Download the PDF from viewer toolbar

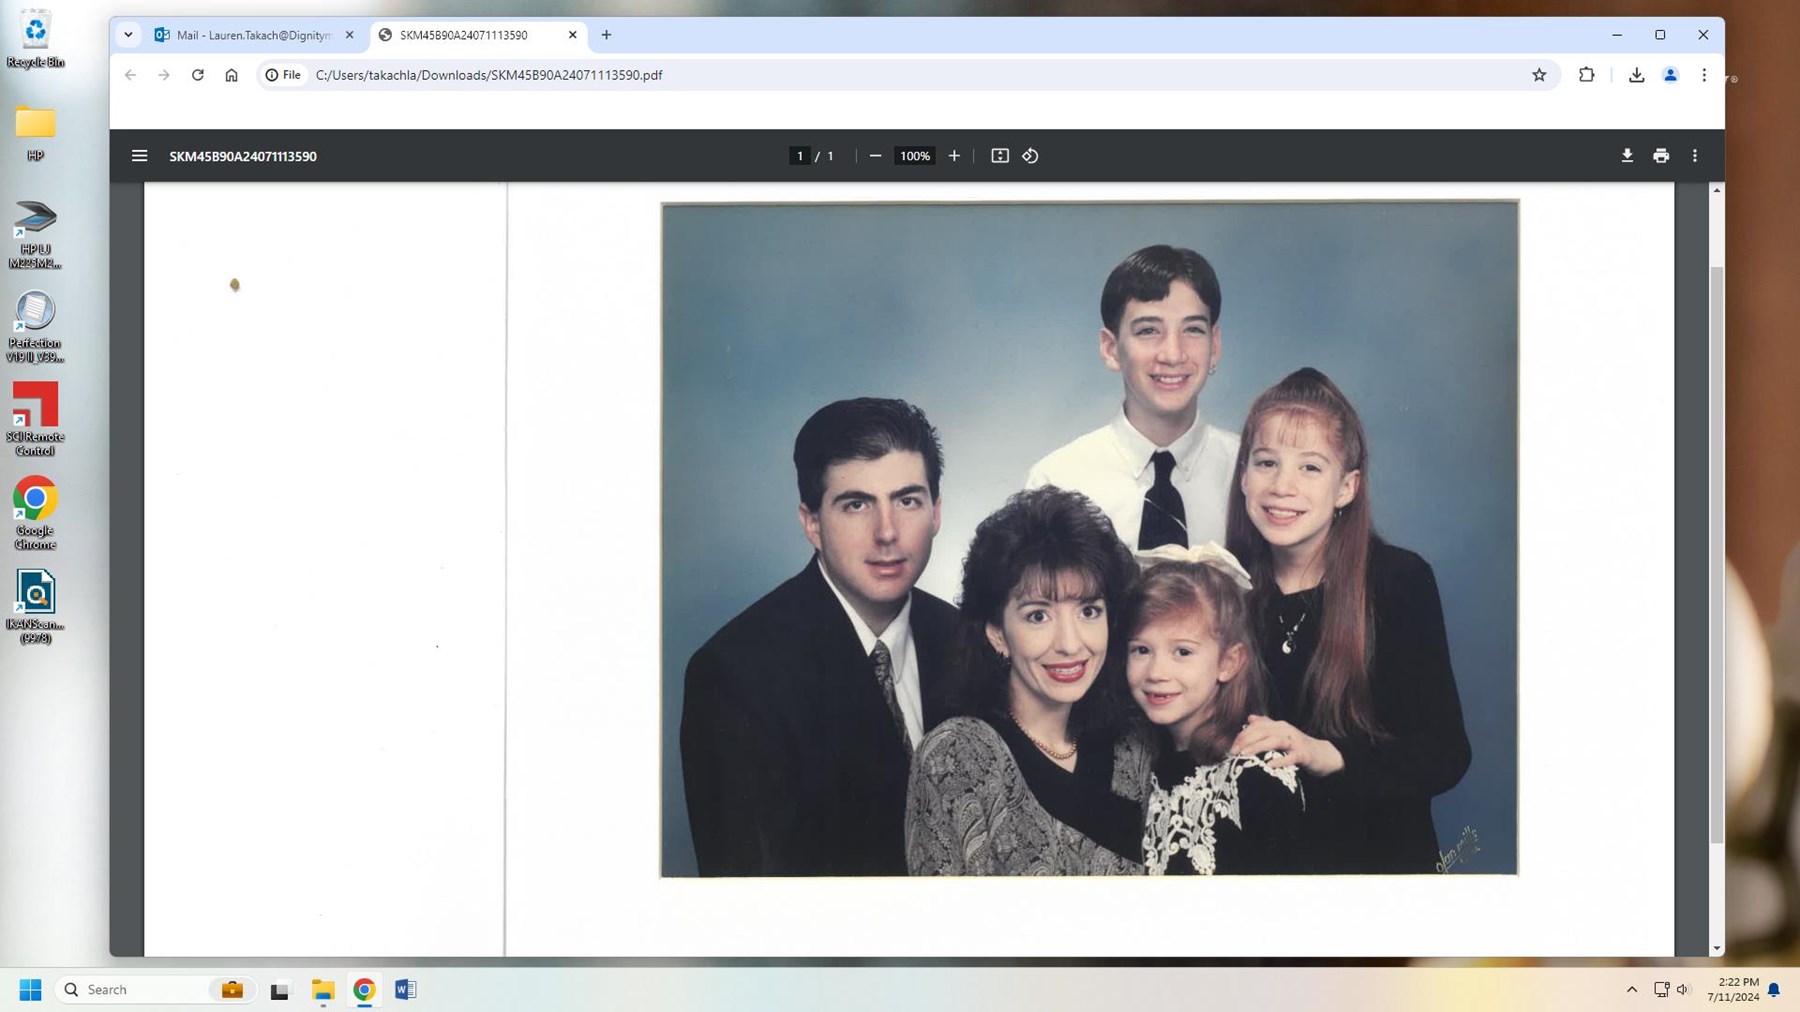[x=1627, y=156]
